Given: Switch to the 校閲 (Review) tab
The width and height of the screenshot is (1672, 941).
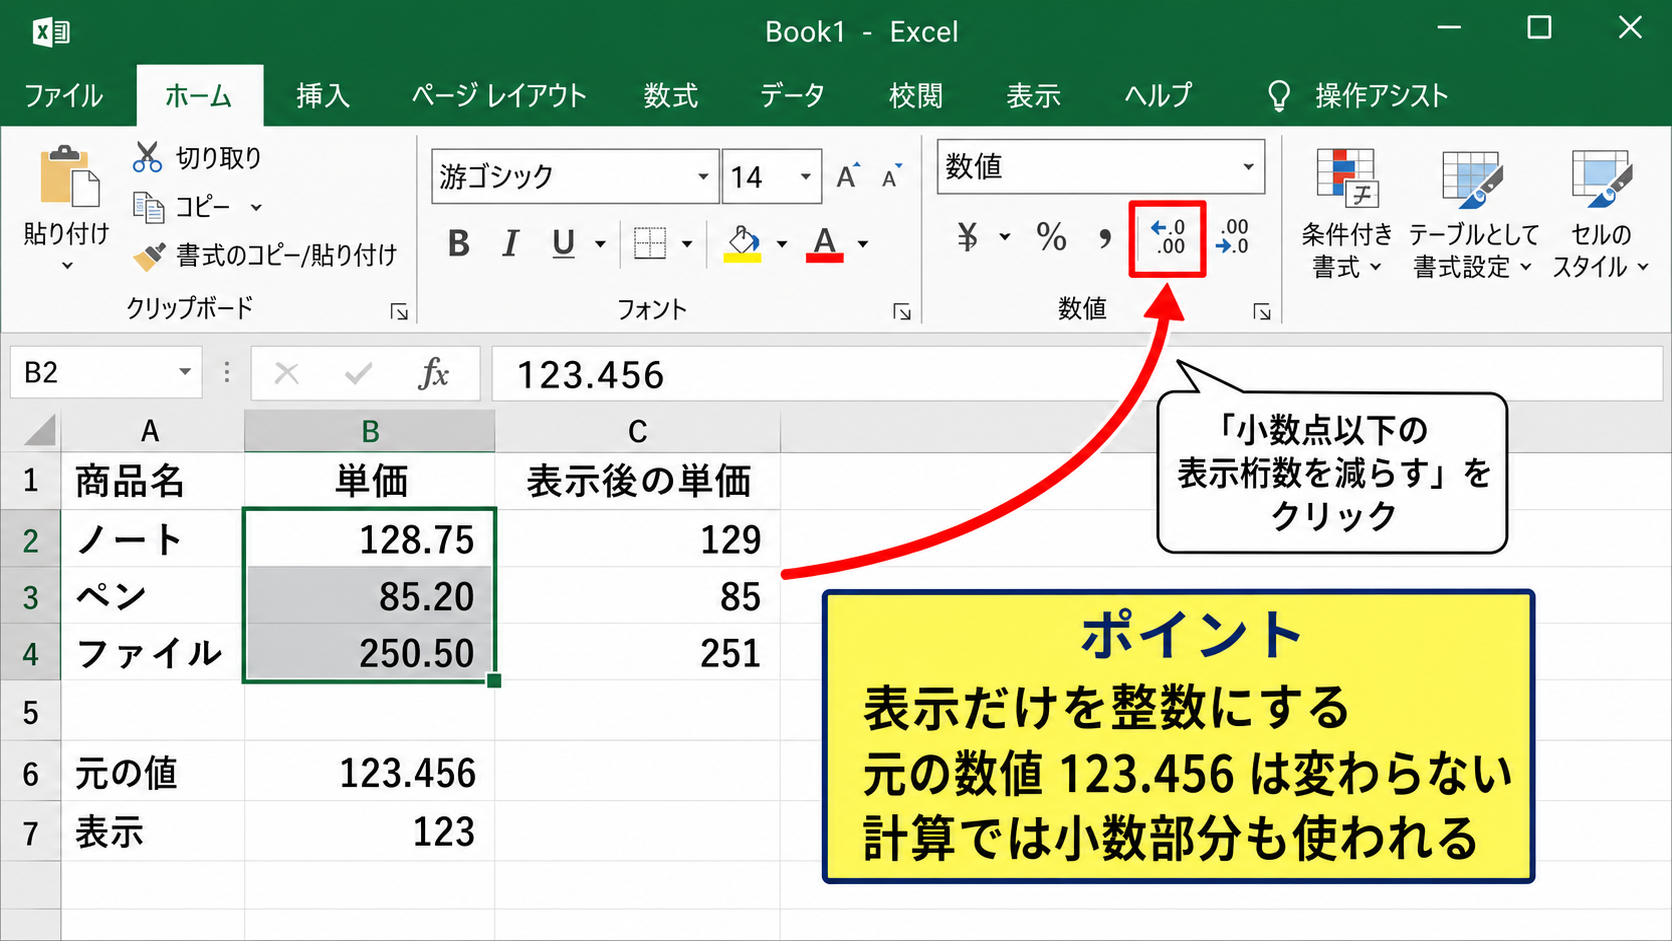Looking at the screenshot, I should coord(915,96).
